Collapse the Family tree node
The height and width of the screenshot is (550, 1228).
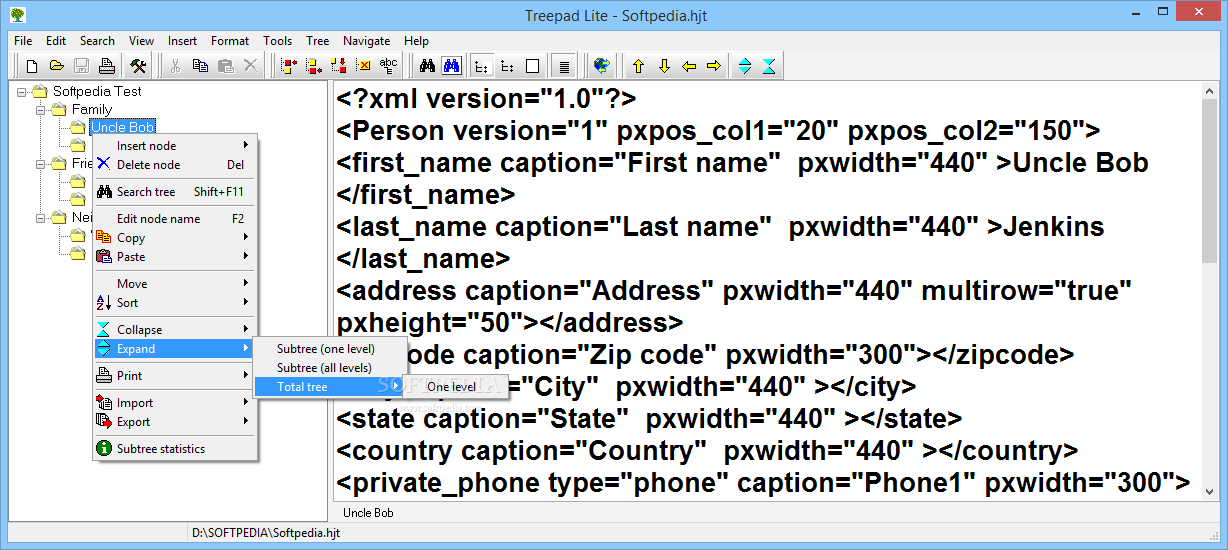coord(41,109)
